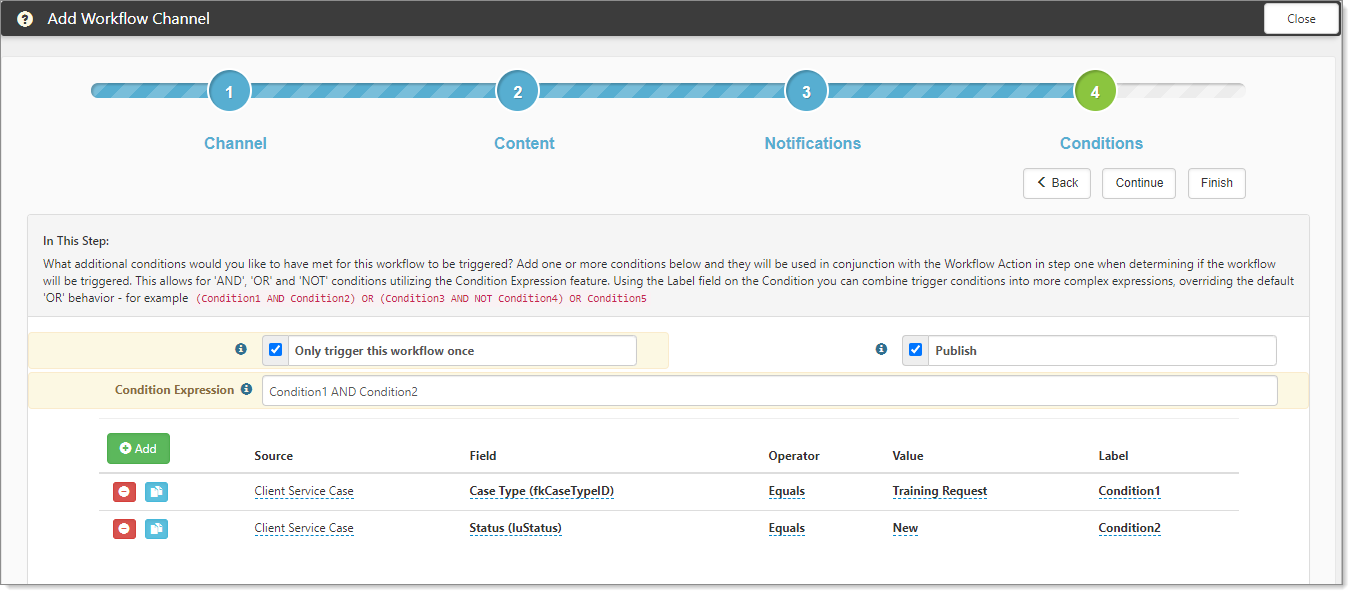Go to step 1 Channel
1353x595 pixels.
(x=229, y=92)
